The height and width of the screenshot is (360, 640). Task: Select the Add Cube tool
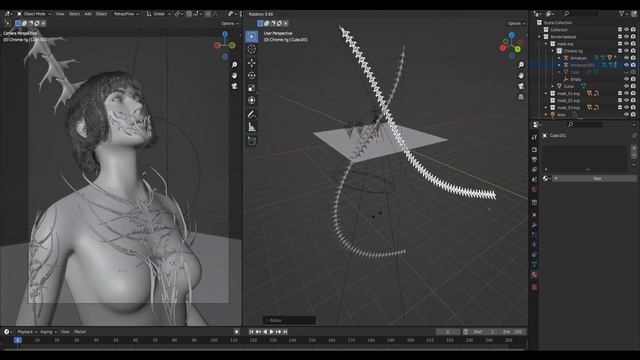(252, 141)
